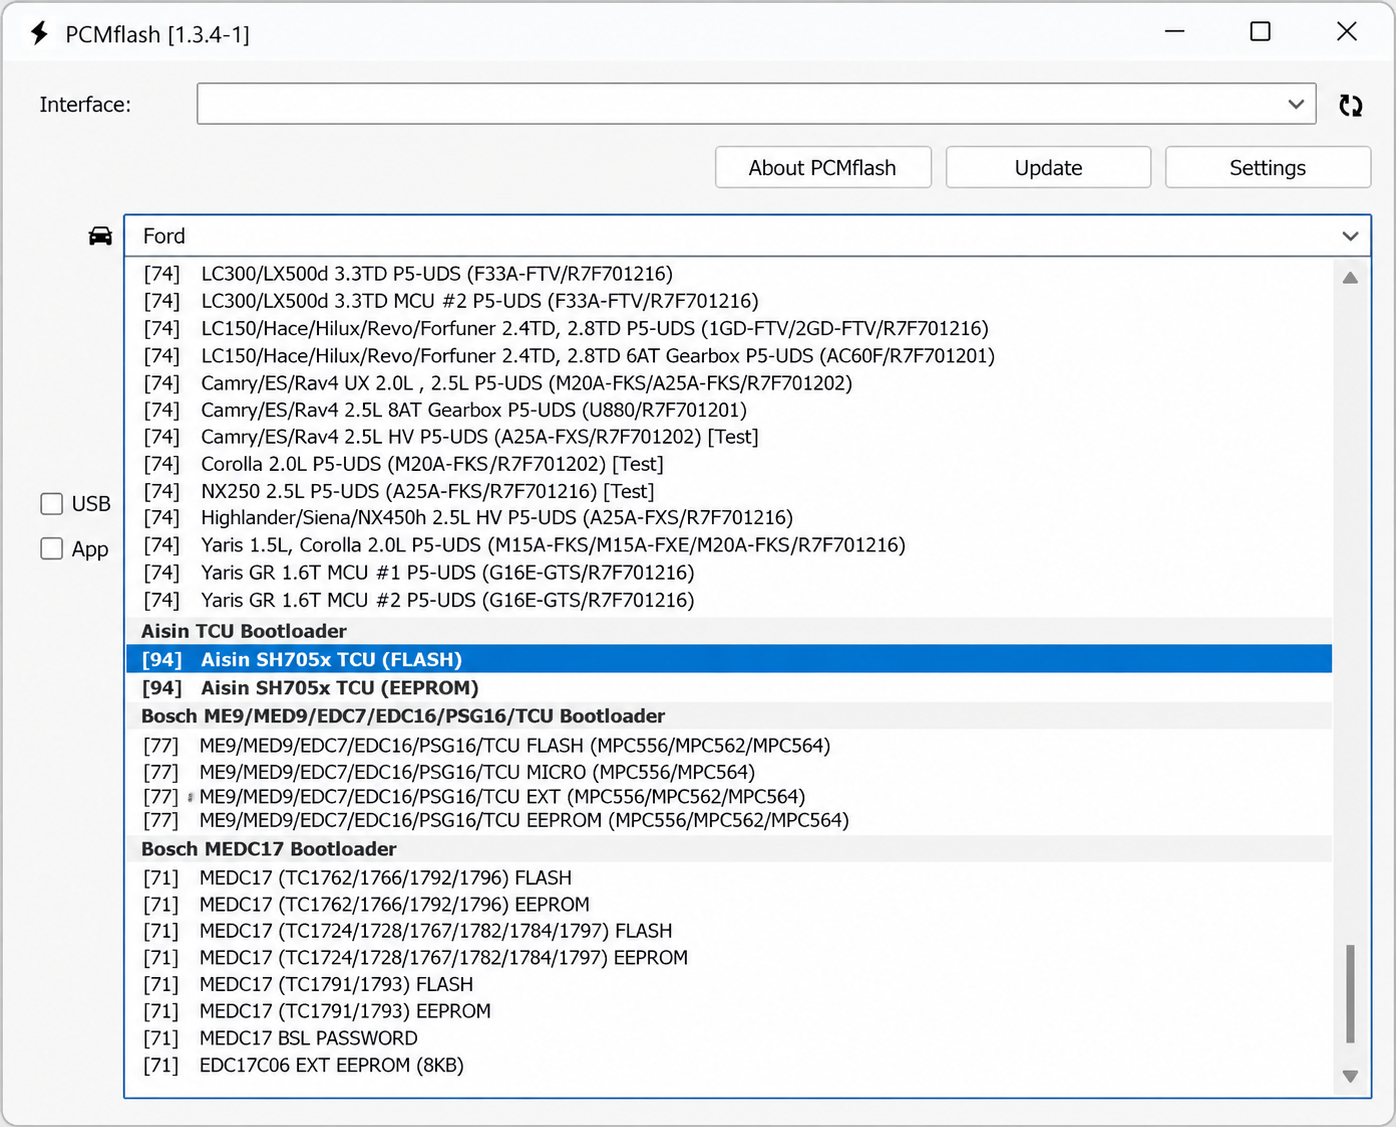1396x1127 pixels.
Task: Tick the App checkbox
Action: (52, 549)
